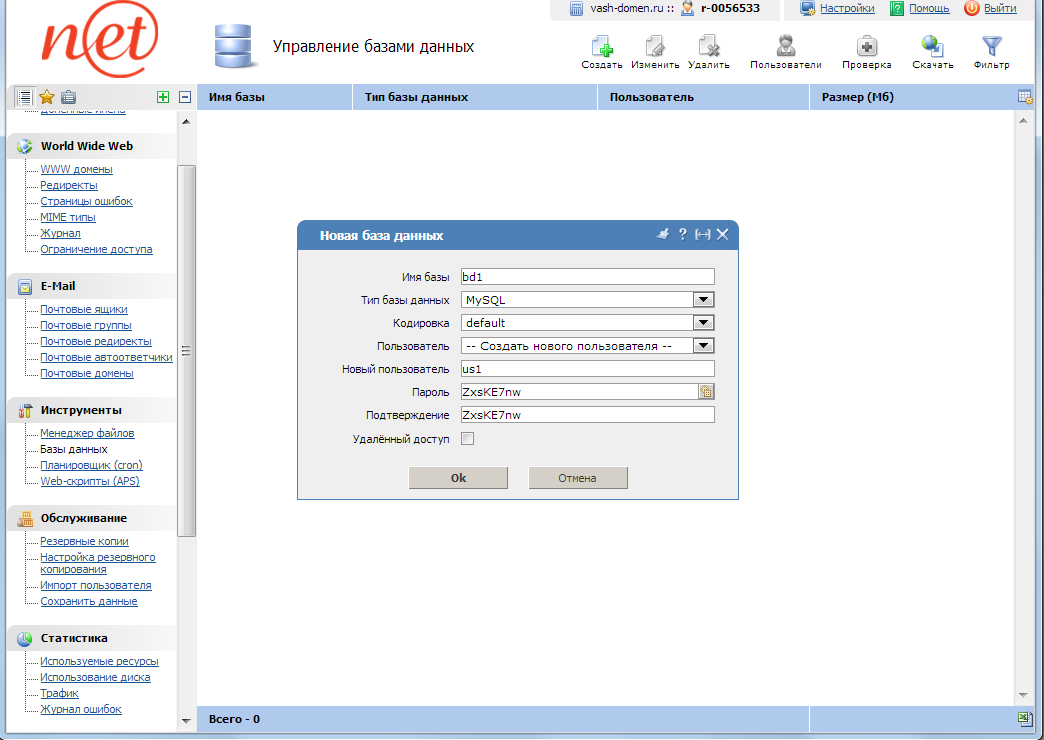This screenshot has height=740, width=1044.
Task: Open the Кодировка dropdown
Action: [x=704, y=323]
